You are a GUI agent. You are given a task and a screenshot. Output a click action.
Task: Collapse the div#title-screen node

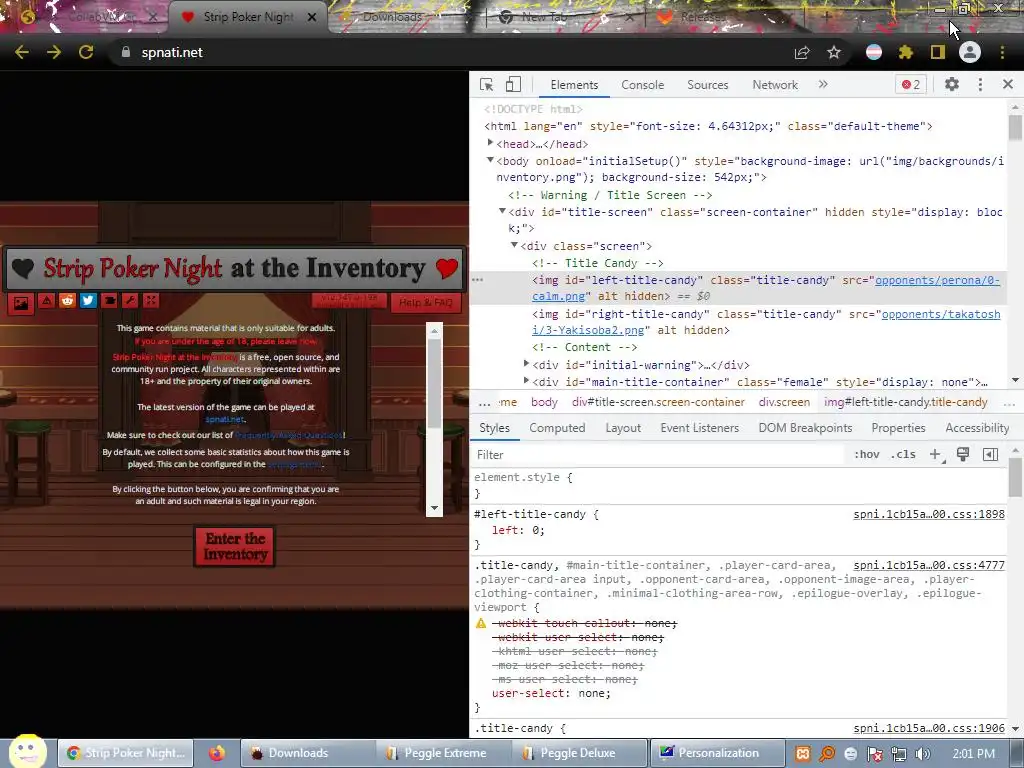[502, 211]
